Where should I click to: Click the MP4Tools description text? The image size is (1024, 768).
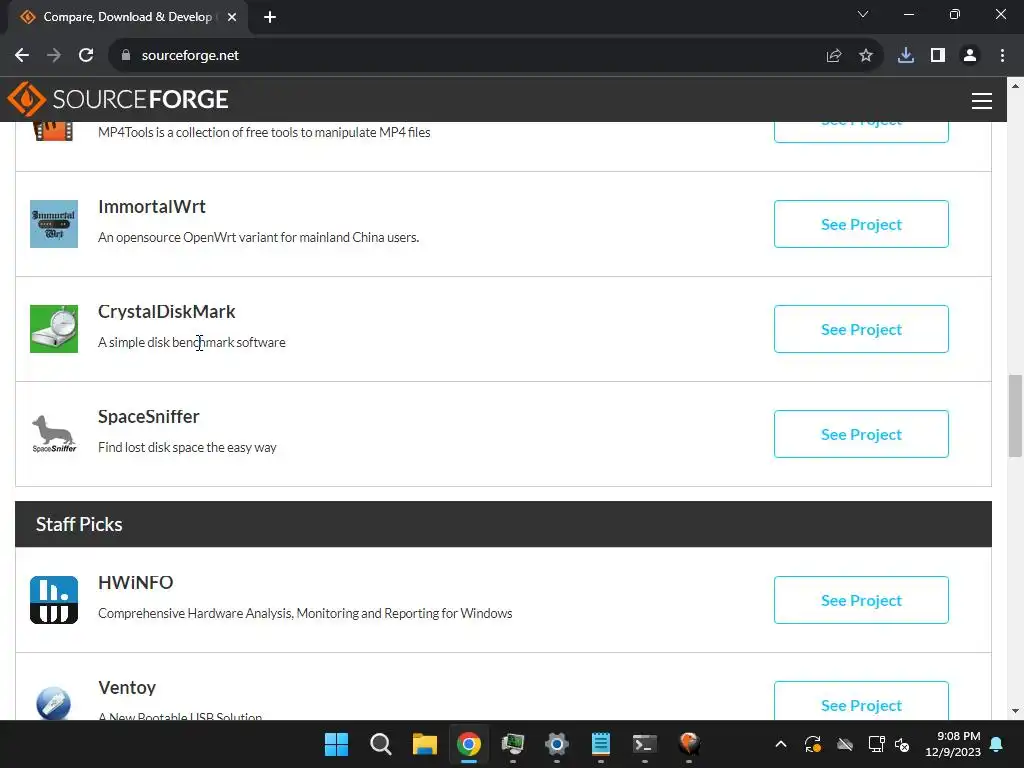click(264, 133)
